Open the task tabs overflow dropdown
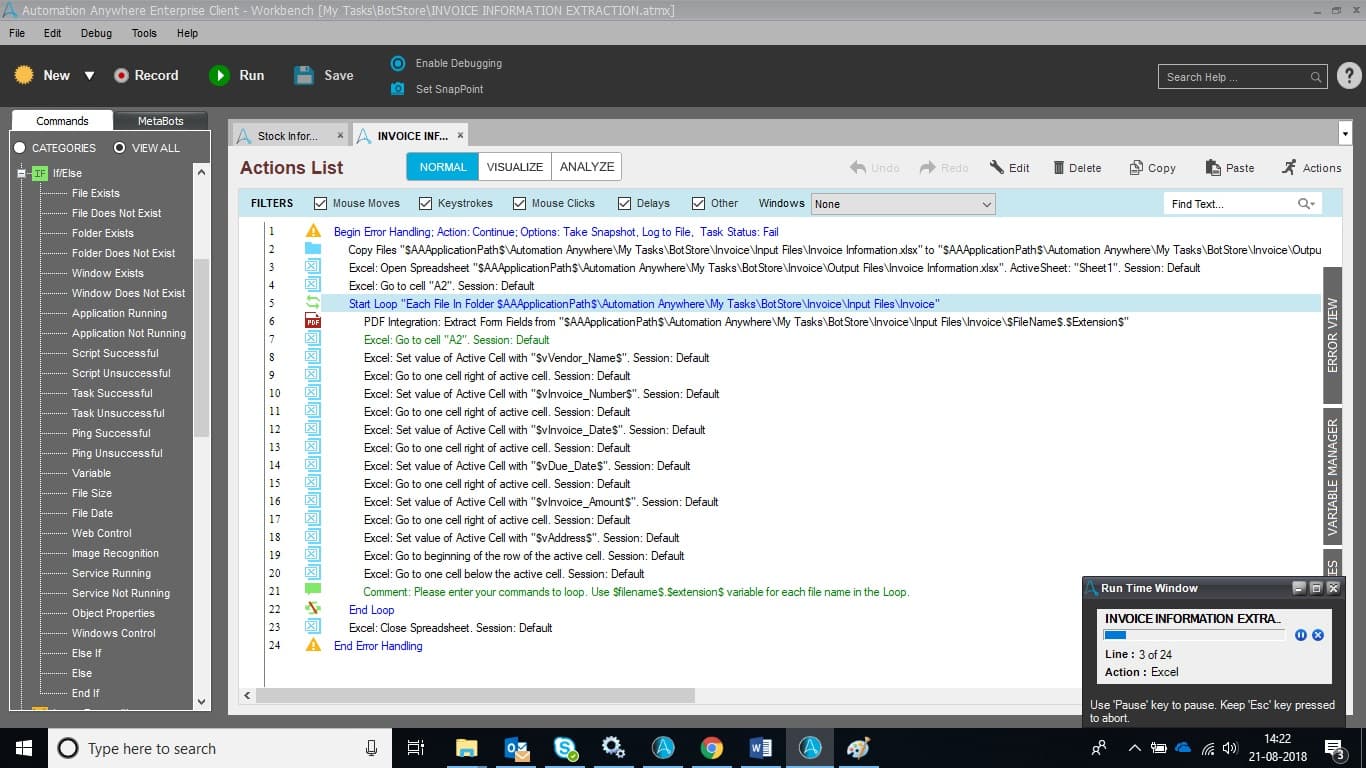 click(x=1344, y=134)
